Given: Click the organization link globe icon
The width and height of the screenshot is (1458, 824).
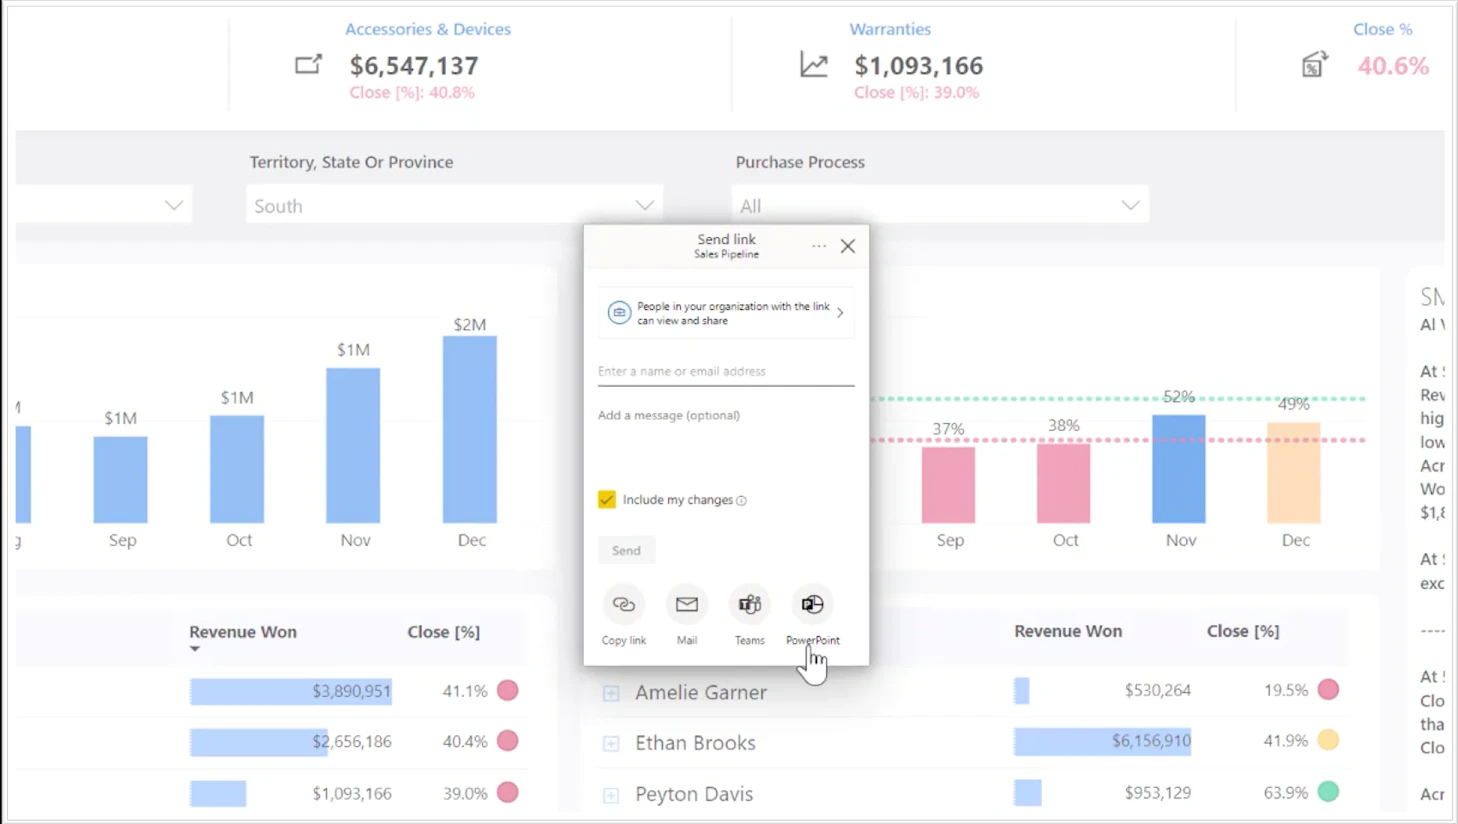Looking at the screenshot, I should (x=619, y=313).
